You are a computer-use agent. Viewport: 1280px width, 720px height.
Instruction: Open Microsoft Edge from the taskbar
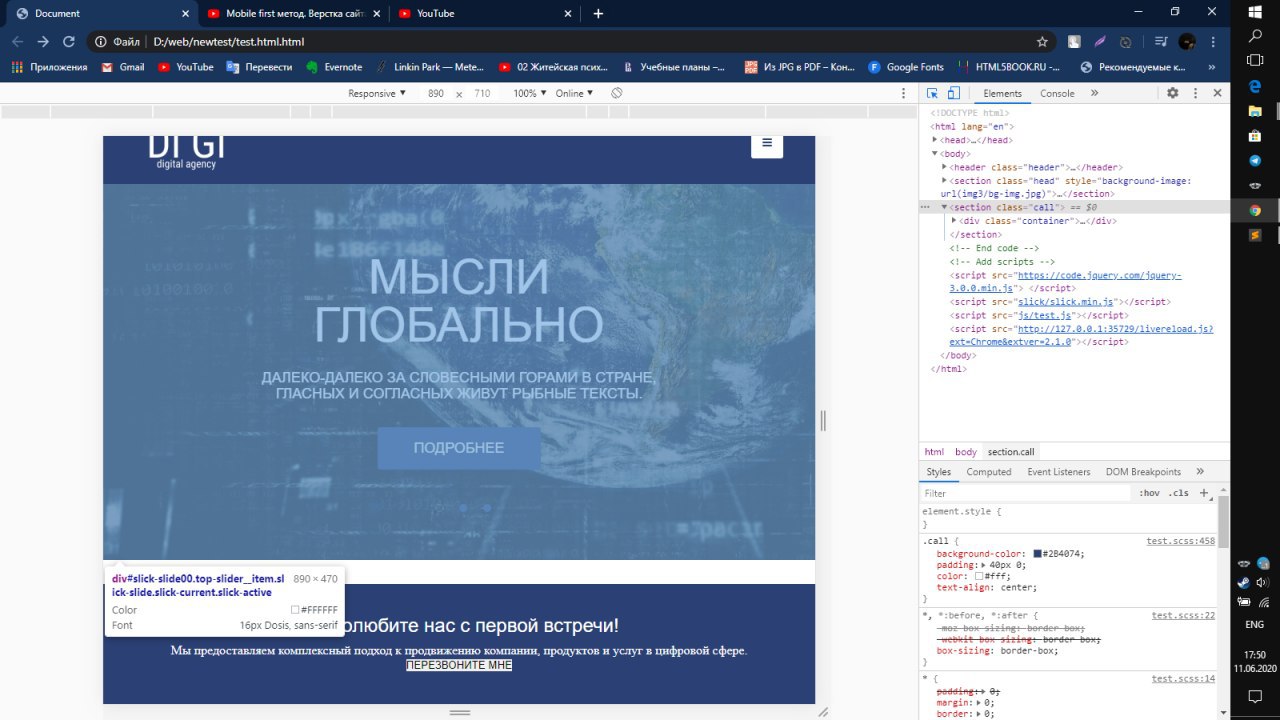(x=1255, y=86)
